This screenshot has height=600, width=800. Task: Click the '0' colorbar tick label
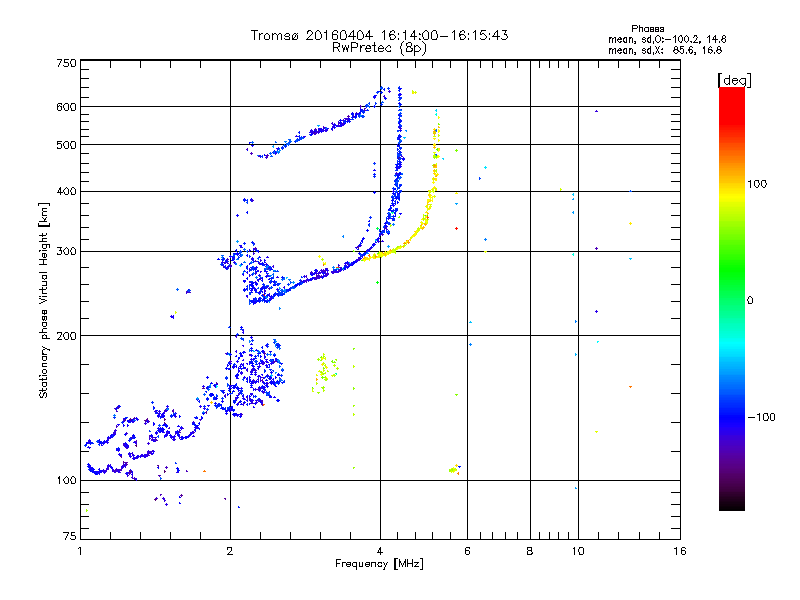750,301
